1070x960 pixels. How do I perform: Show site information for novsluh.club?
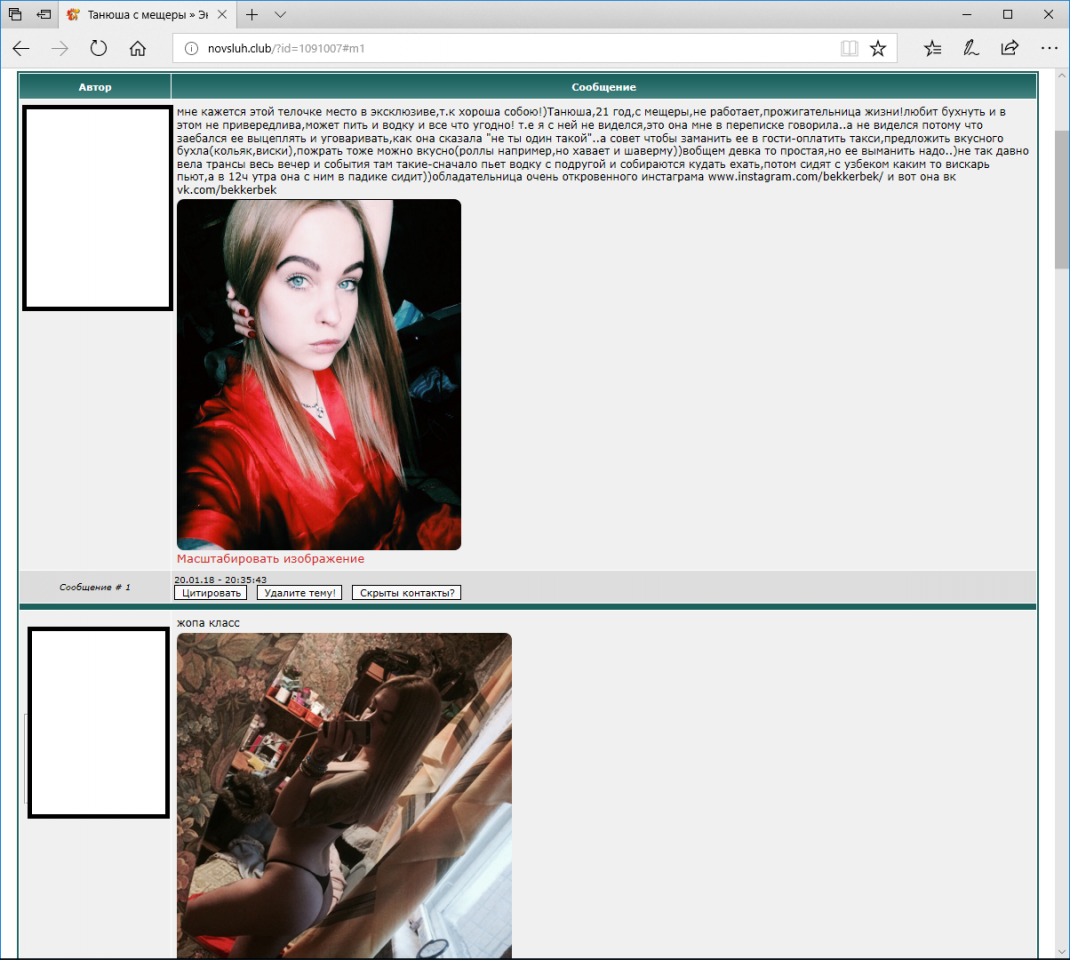pos(190,48)
